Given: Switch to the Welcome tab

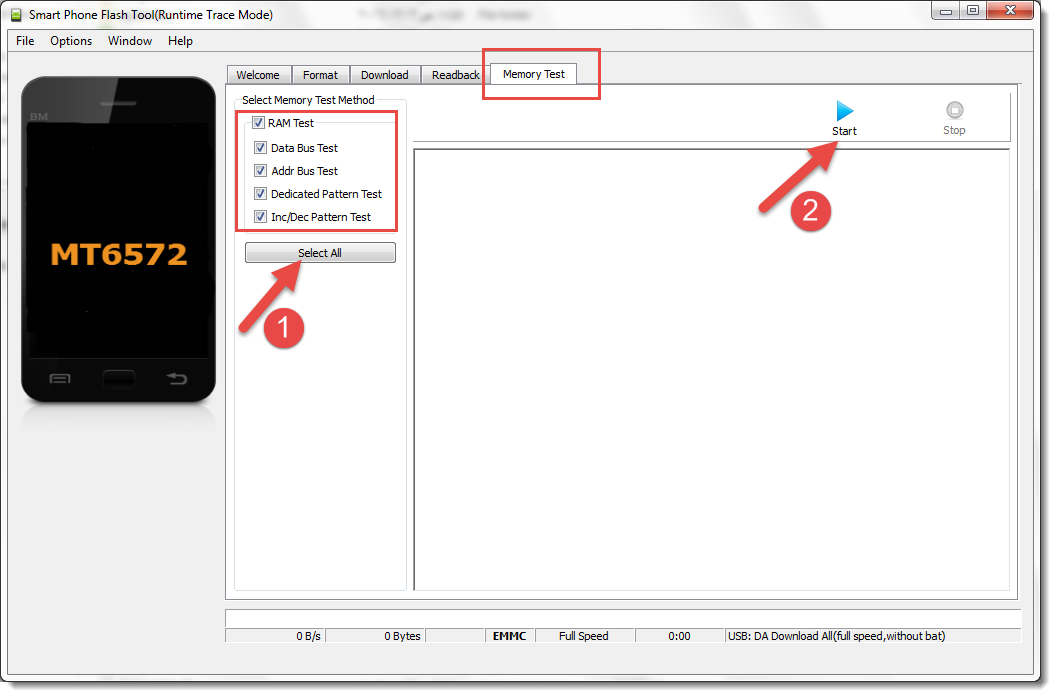Looking at the screenshot, I should 259,75.
